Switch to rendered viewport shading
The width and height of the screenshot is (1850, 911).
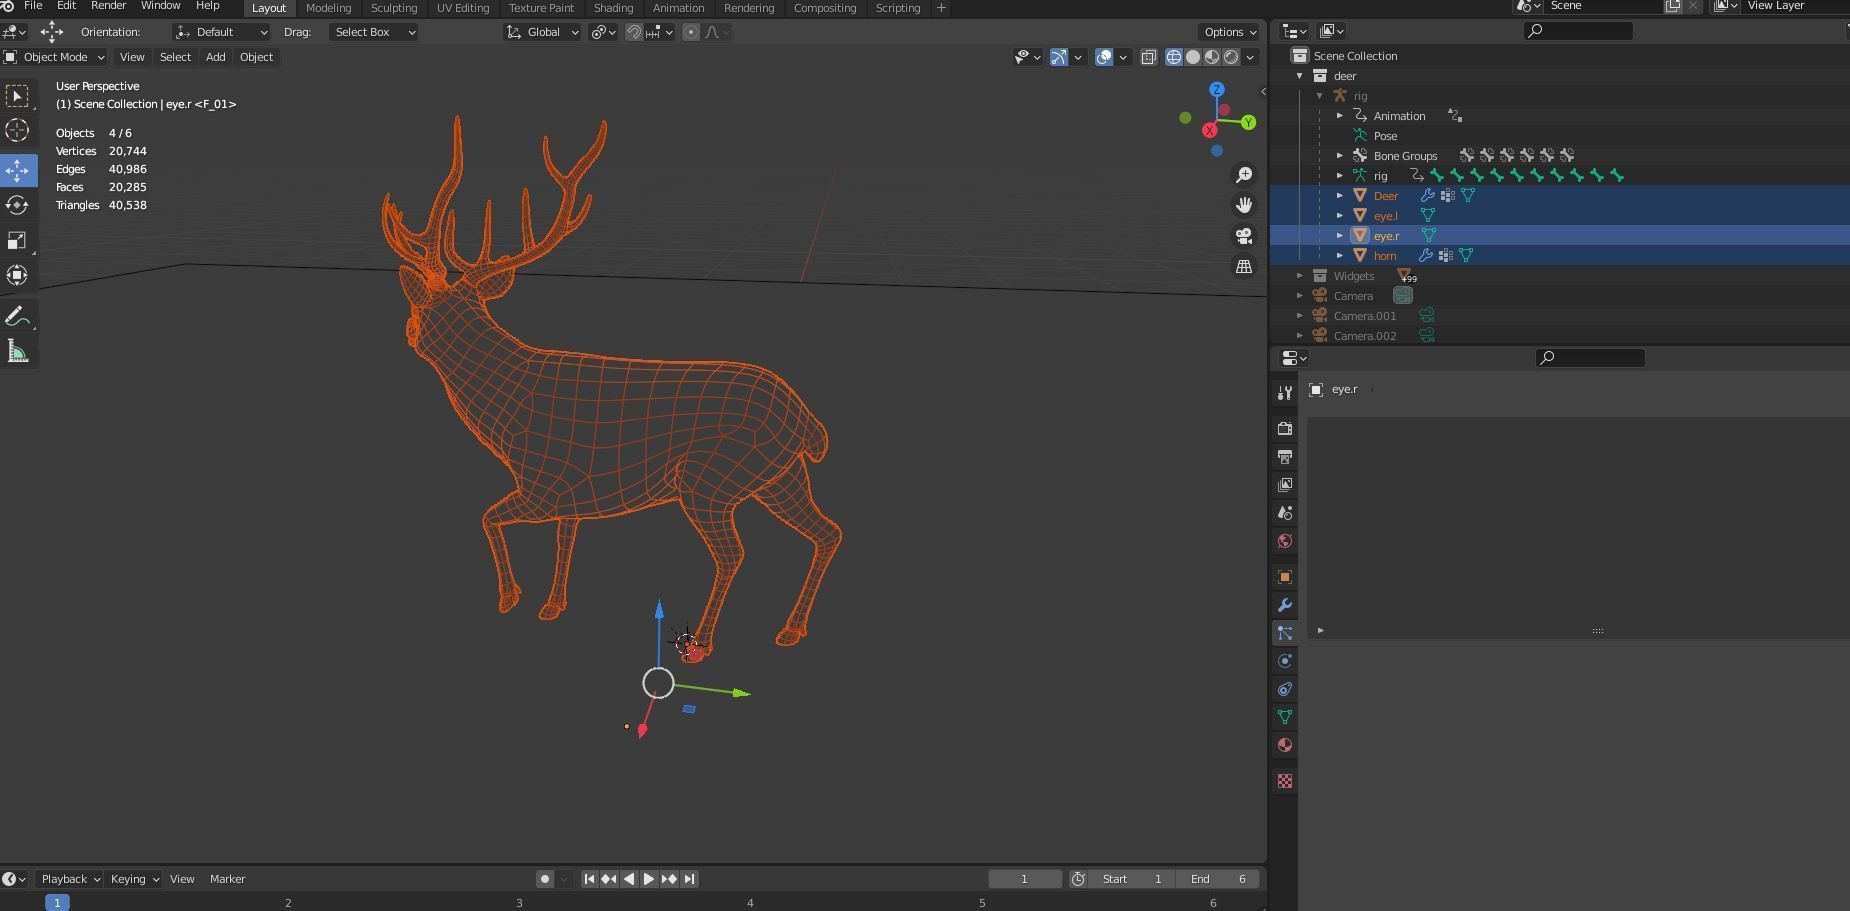pyautogui.click(x=1231, y=57)
